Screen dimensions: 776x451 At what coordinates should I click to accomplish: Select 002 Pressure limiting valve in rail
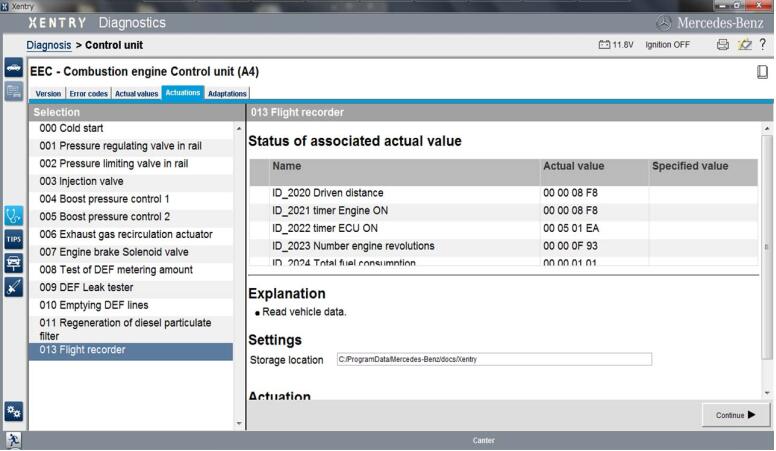[131, 164]
